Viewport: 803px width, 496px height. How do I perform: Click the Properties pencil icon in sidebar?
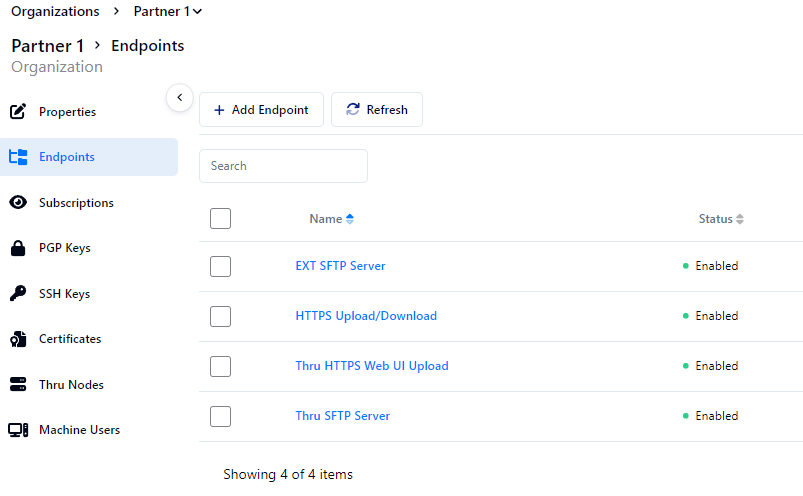17,111
